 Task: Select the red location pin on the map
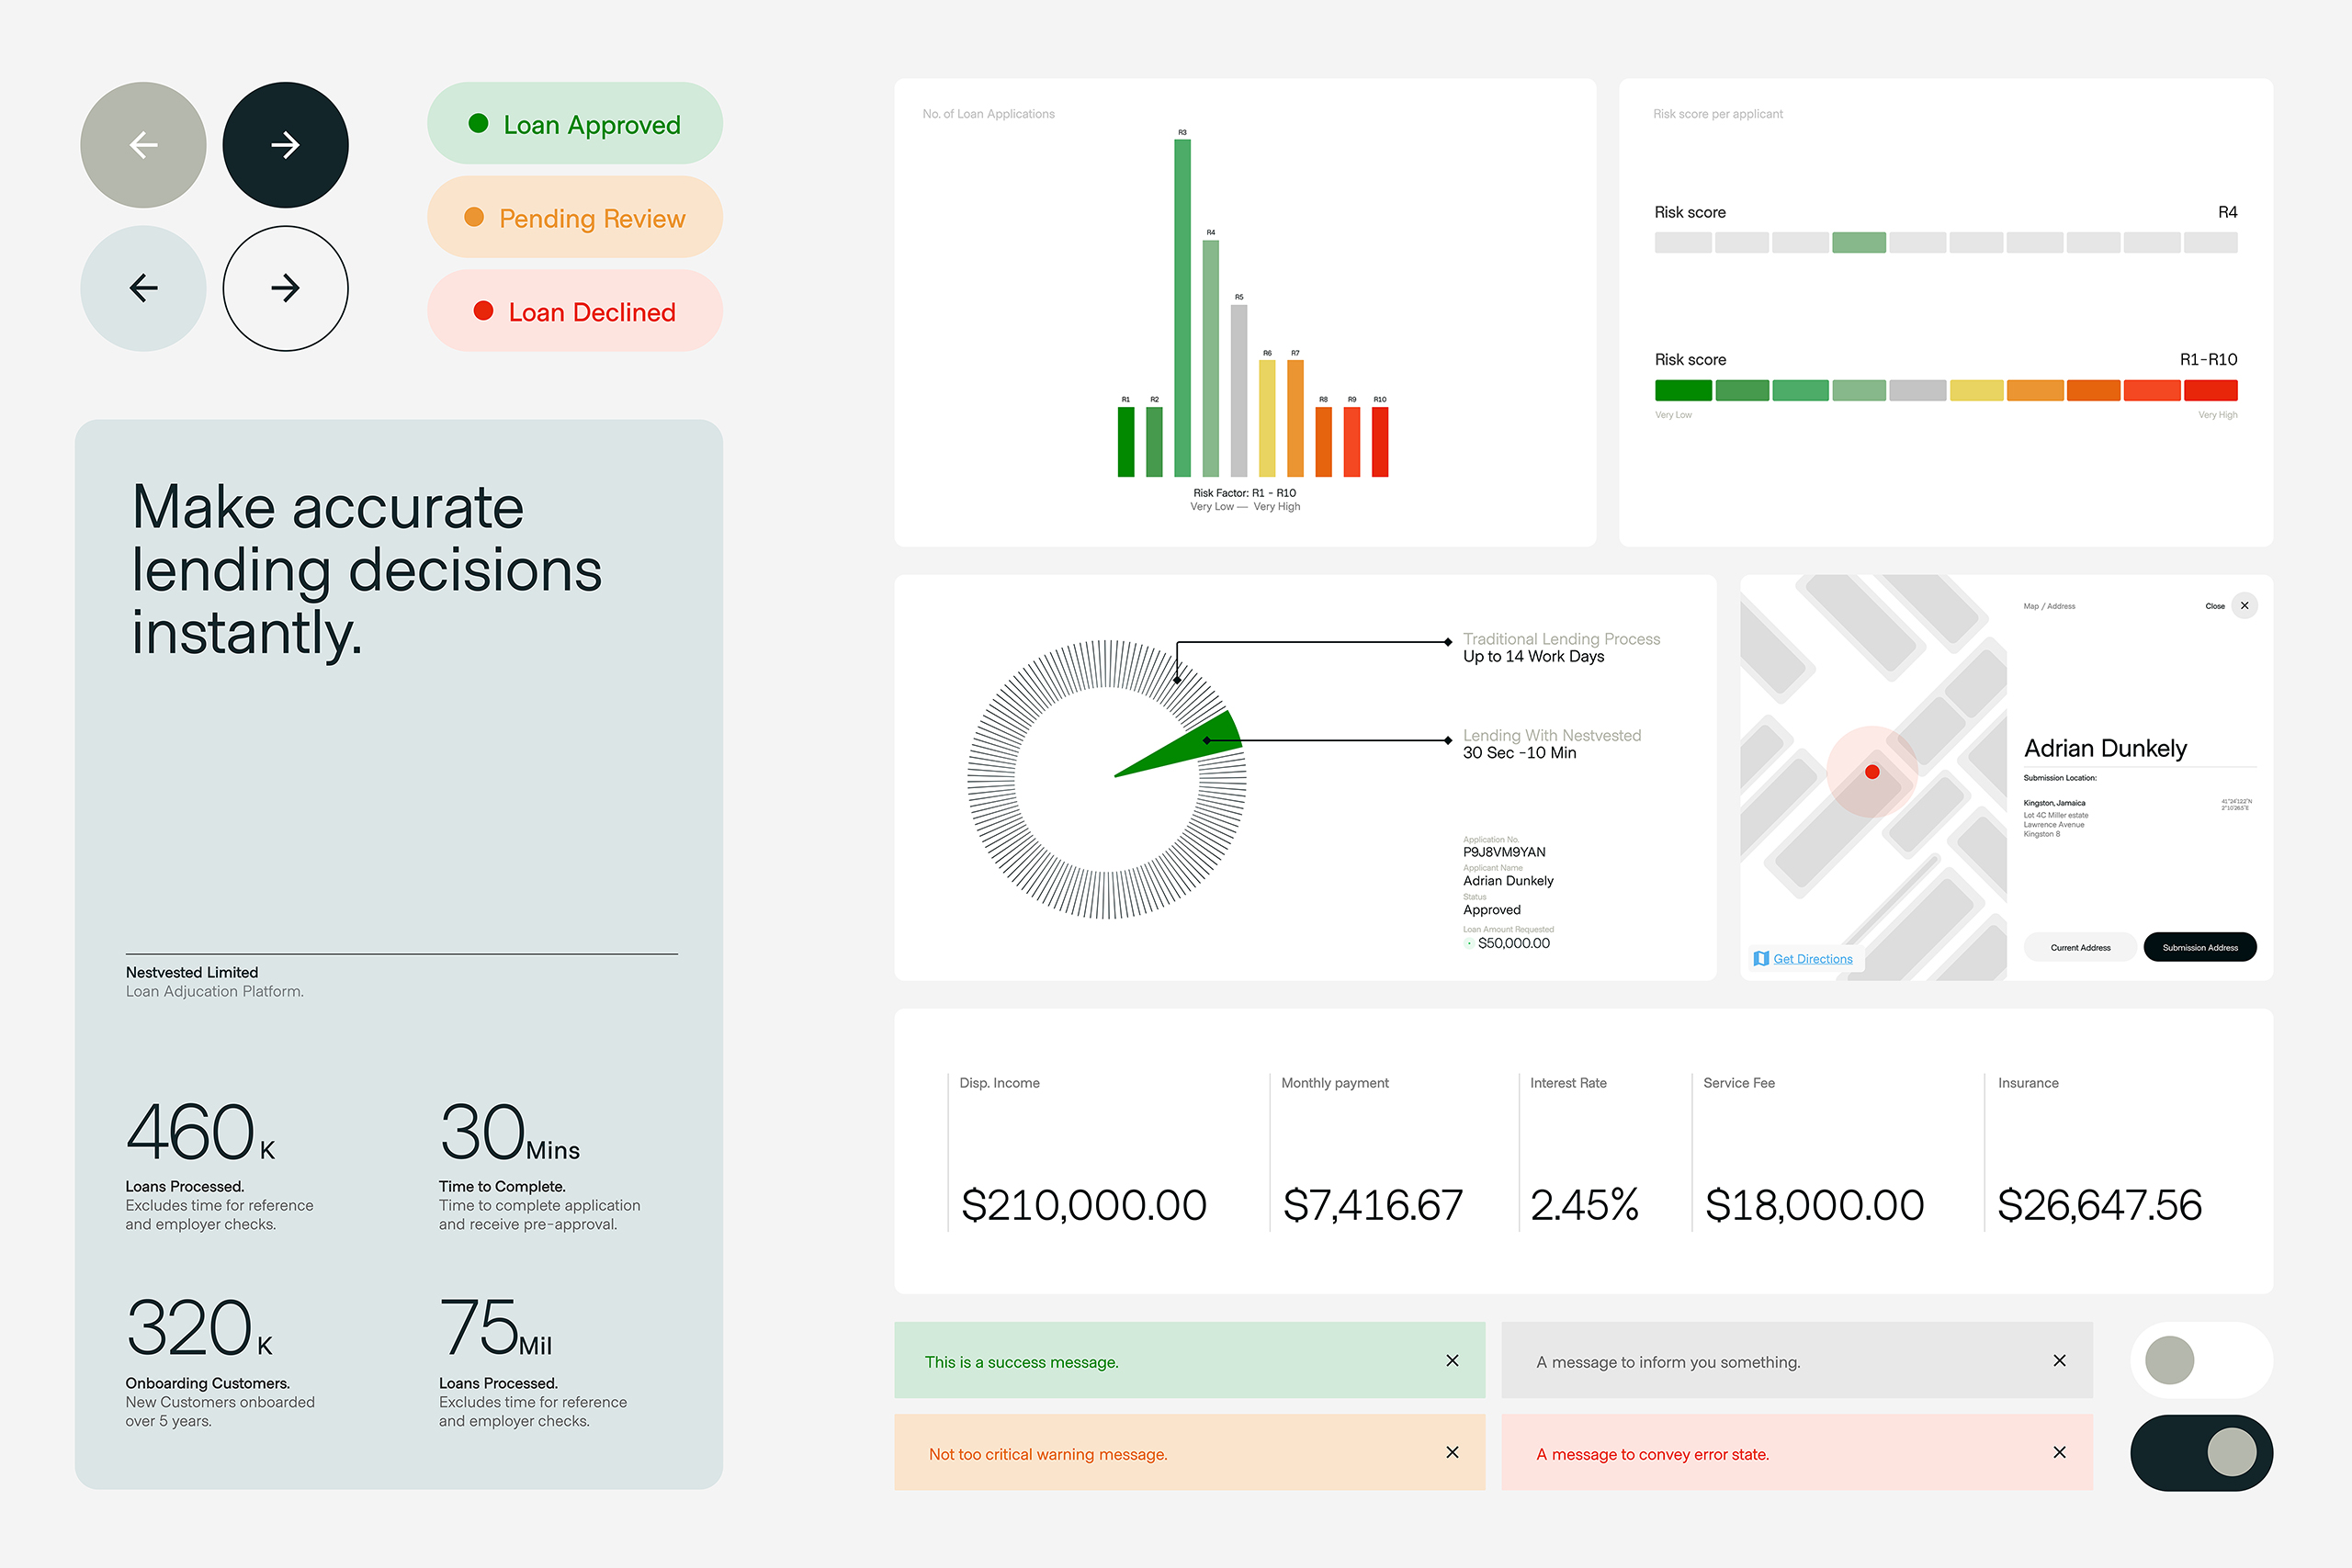pyautogui.click(x=1872, y=771)
